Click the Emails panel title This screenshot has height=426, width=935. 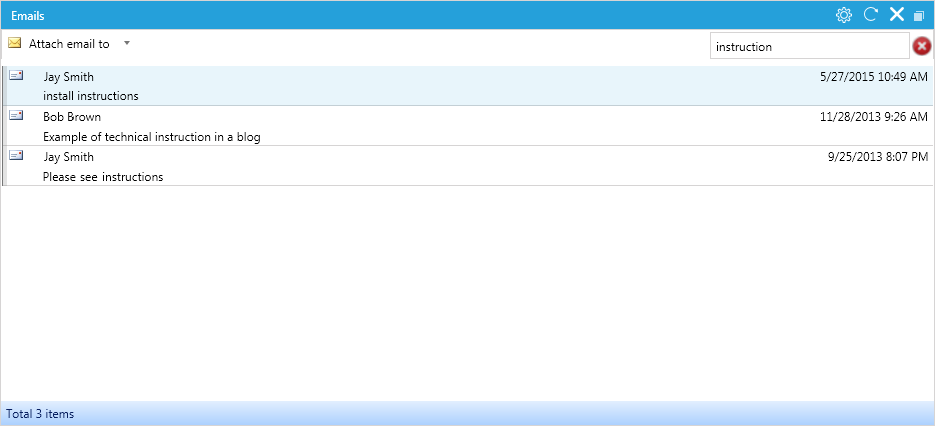[27, 16]
